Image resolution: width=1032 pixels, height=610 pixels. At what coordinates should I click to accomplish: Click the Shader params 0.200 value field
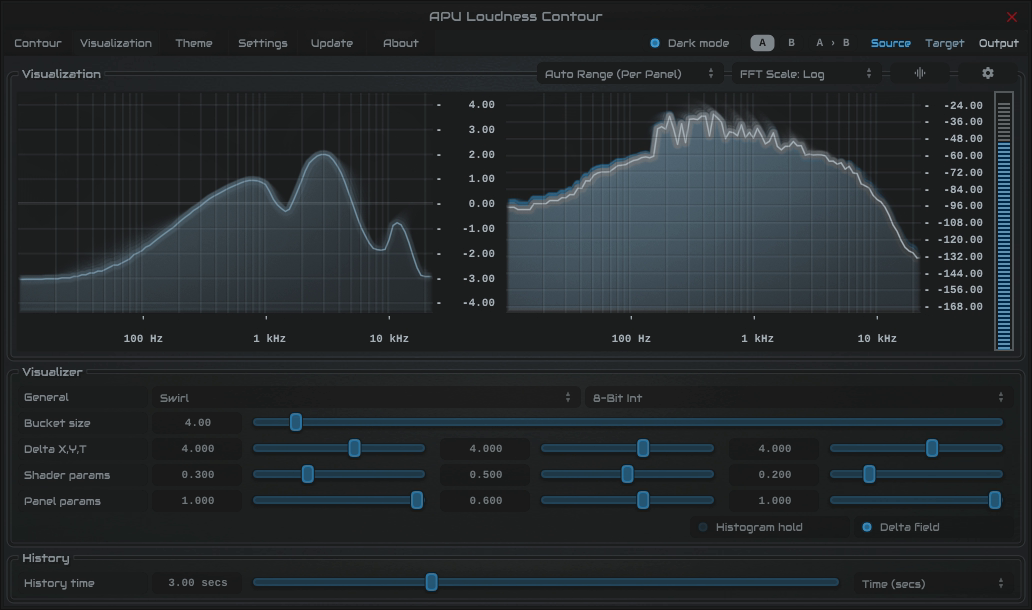coord(775,474)
